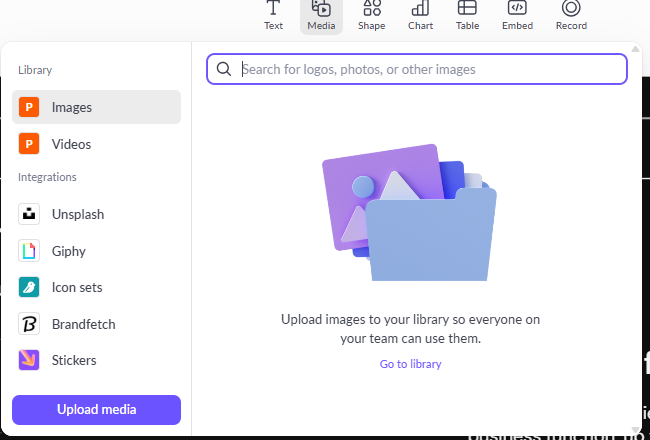
Task: Select the Text tool in toolbar
Action: (x=273, y=16)
